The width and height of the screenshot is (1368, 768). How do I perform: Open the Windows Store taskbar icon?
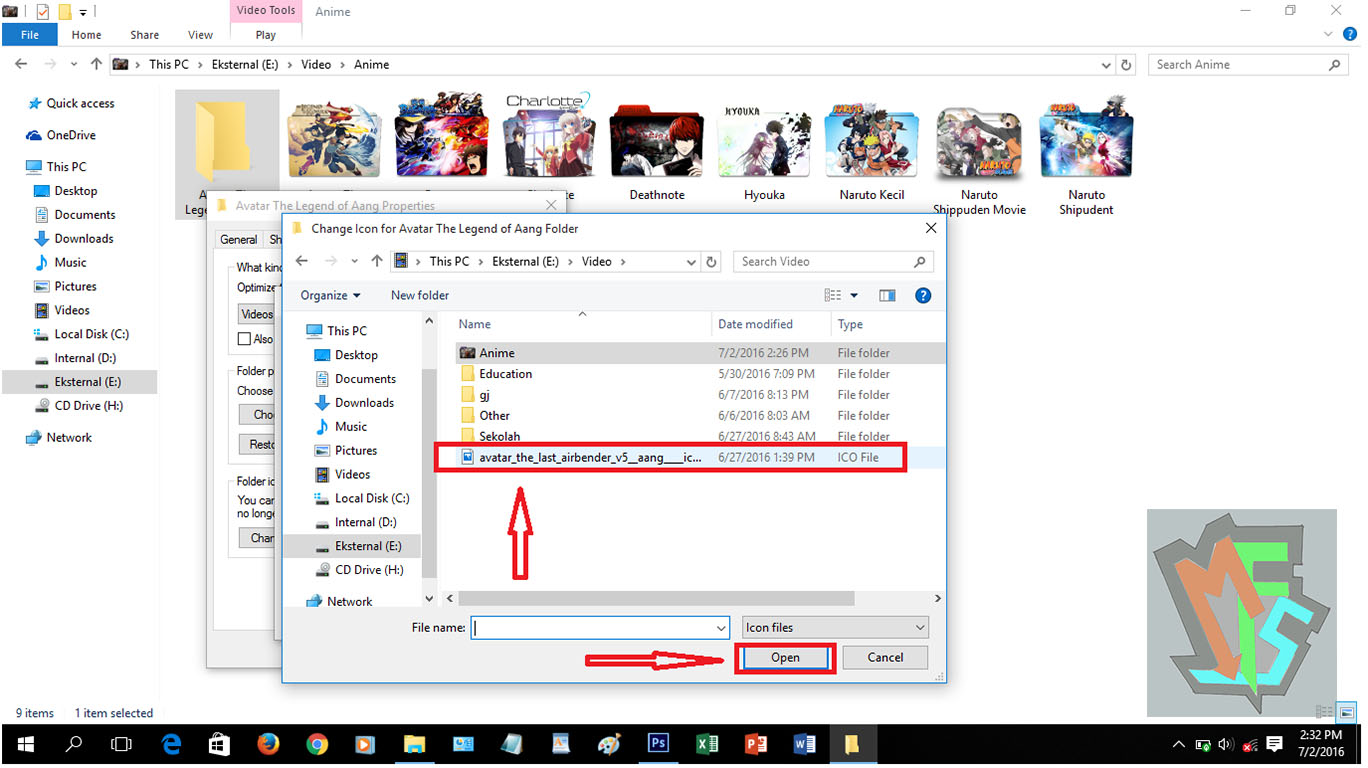coord(219,744)
